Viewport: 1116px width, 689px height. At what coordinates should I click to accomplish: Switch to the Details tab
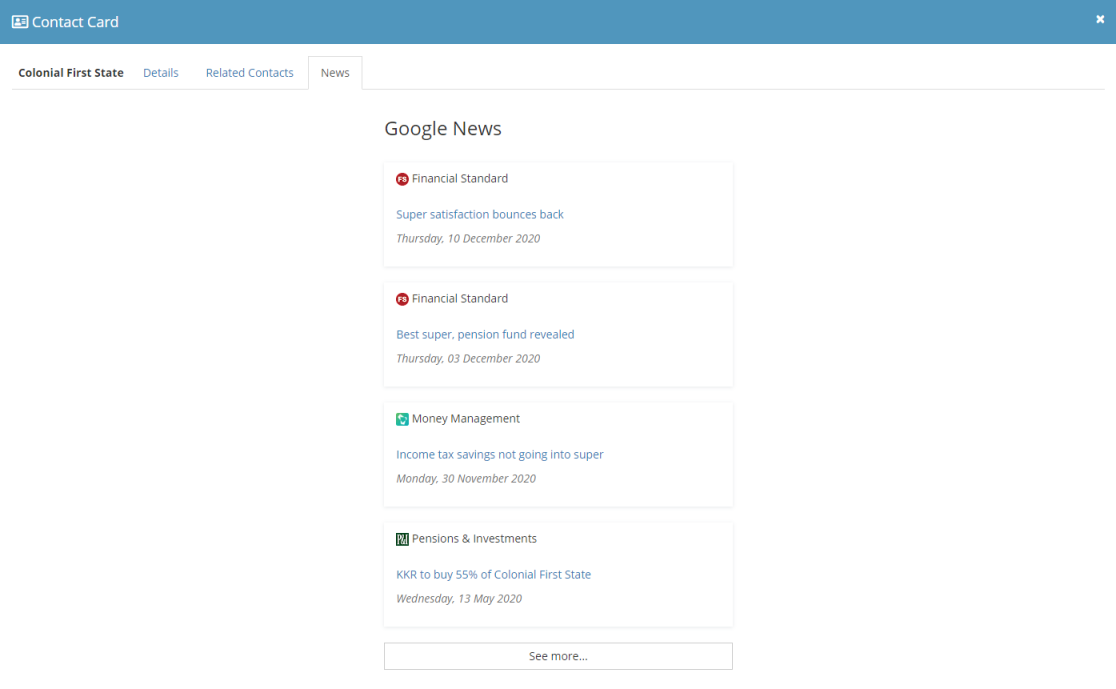(x=161, y=73)
